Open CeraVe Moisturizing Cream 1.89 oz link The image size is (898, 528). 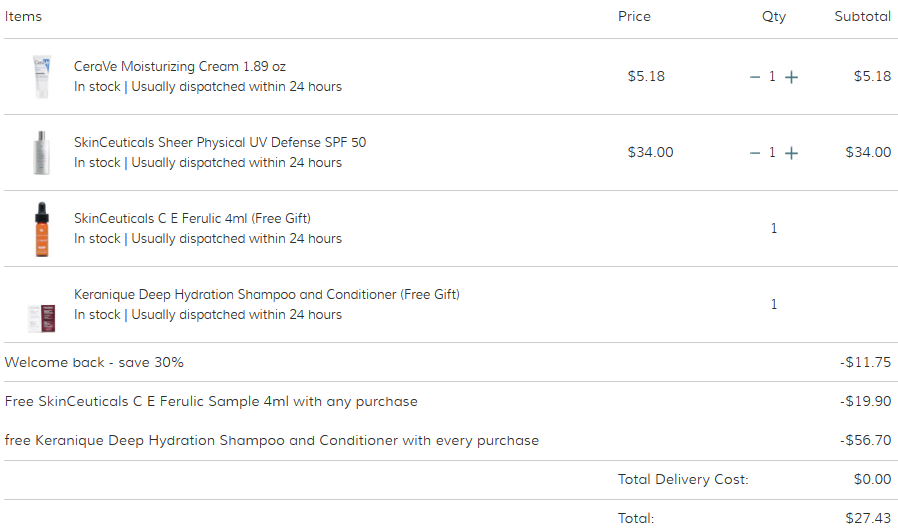tap(180, 66)
